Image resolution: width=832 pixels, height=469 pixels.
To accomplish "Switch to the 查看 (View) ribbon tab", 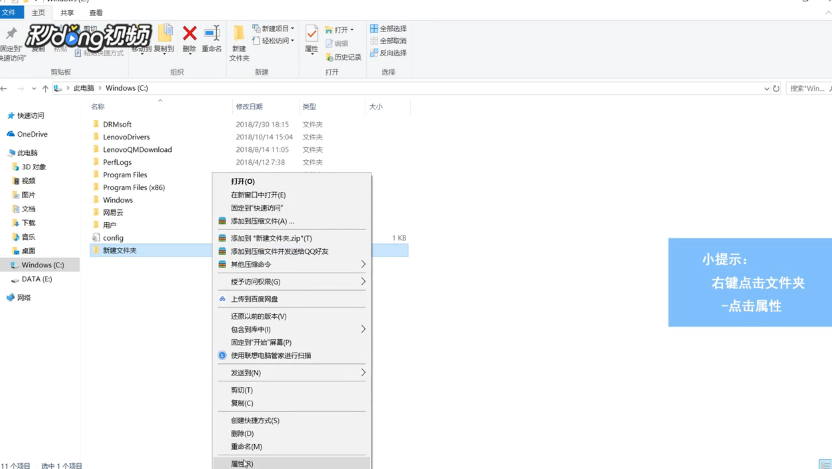I will coord(96,13).
